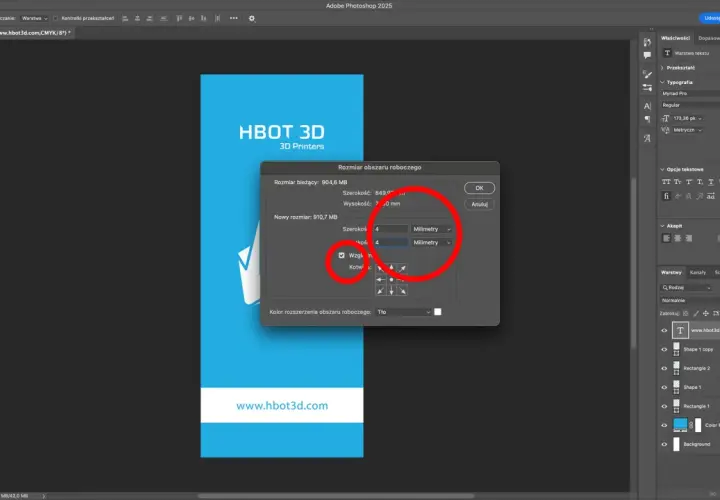Viewport: 720px width, 500px height.
Task: Click the white extension color swatch
Action: coord(438,312)
